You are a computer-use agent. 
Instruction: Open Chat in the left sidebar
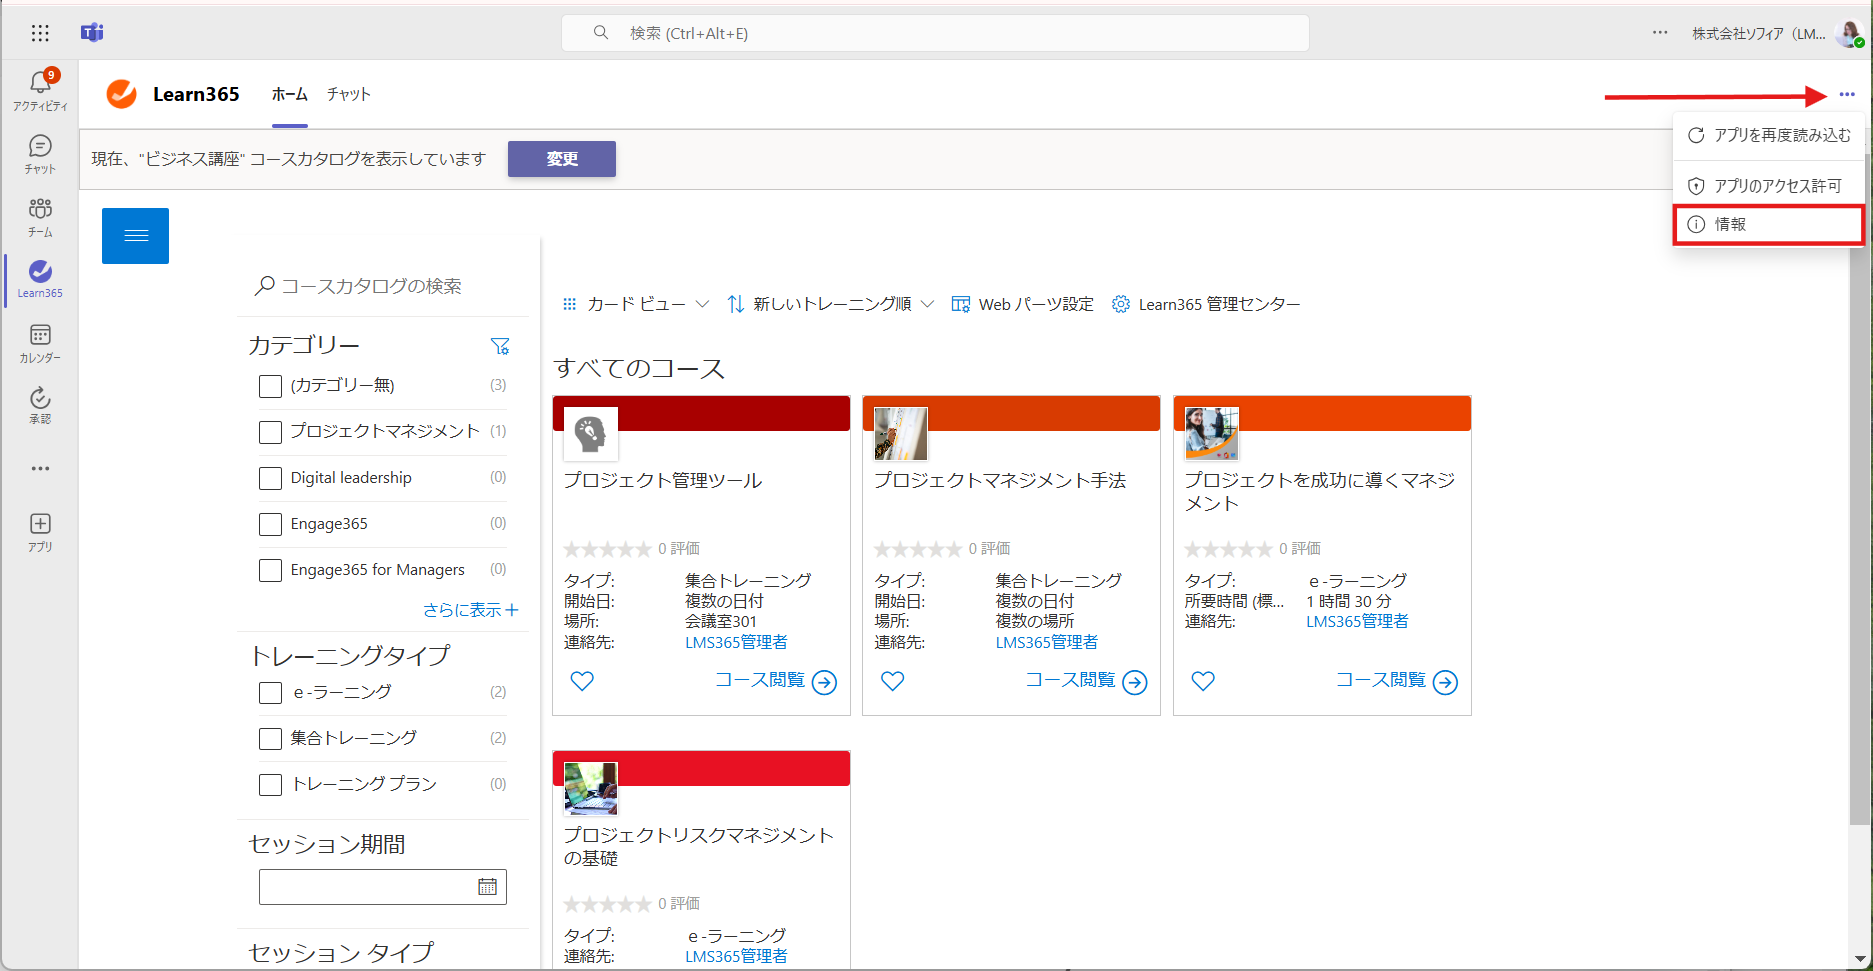[40, 154]
